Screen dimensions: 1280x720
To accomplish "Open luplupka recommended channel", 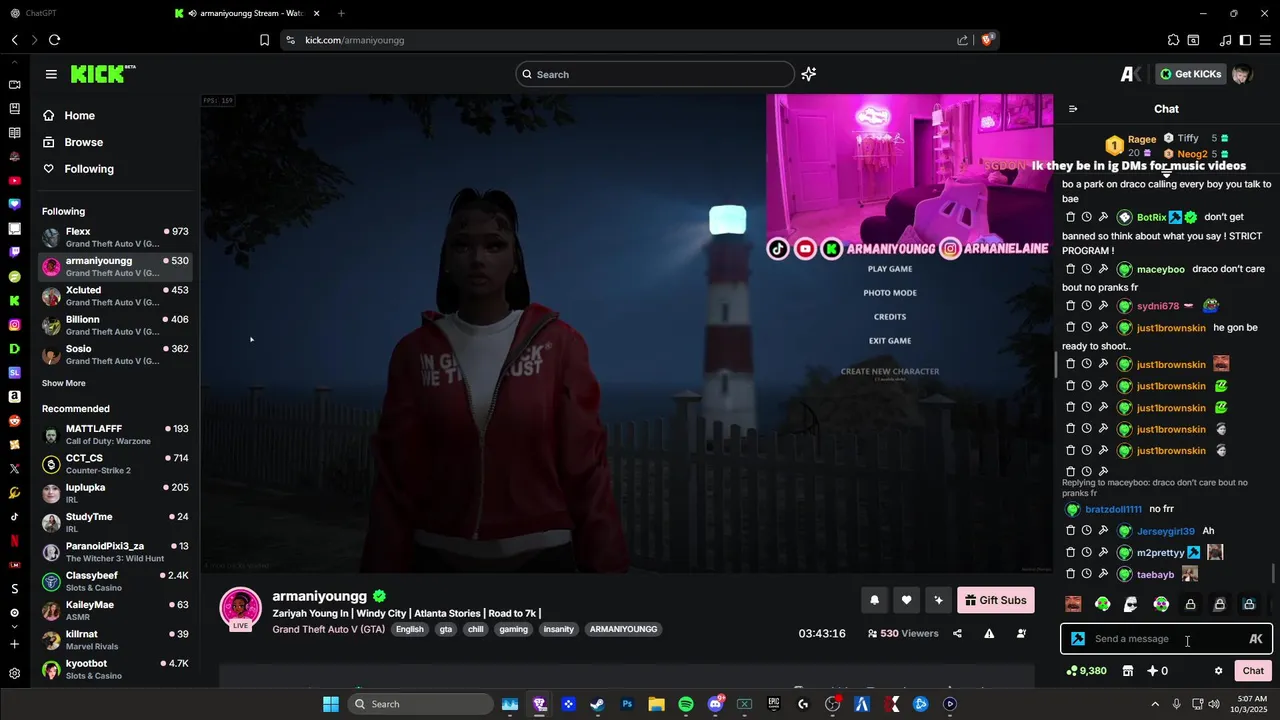I will [x=115, y=493].
